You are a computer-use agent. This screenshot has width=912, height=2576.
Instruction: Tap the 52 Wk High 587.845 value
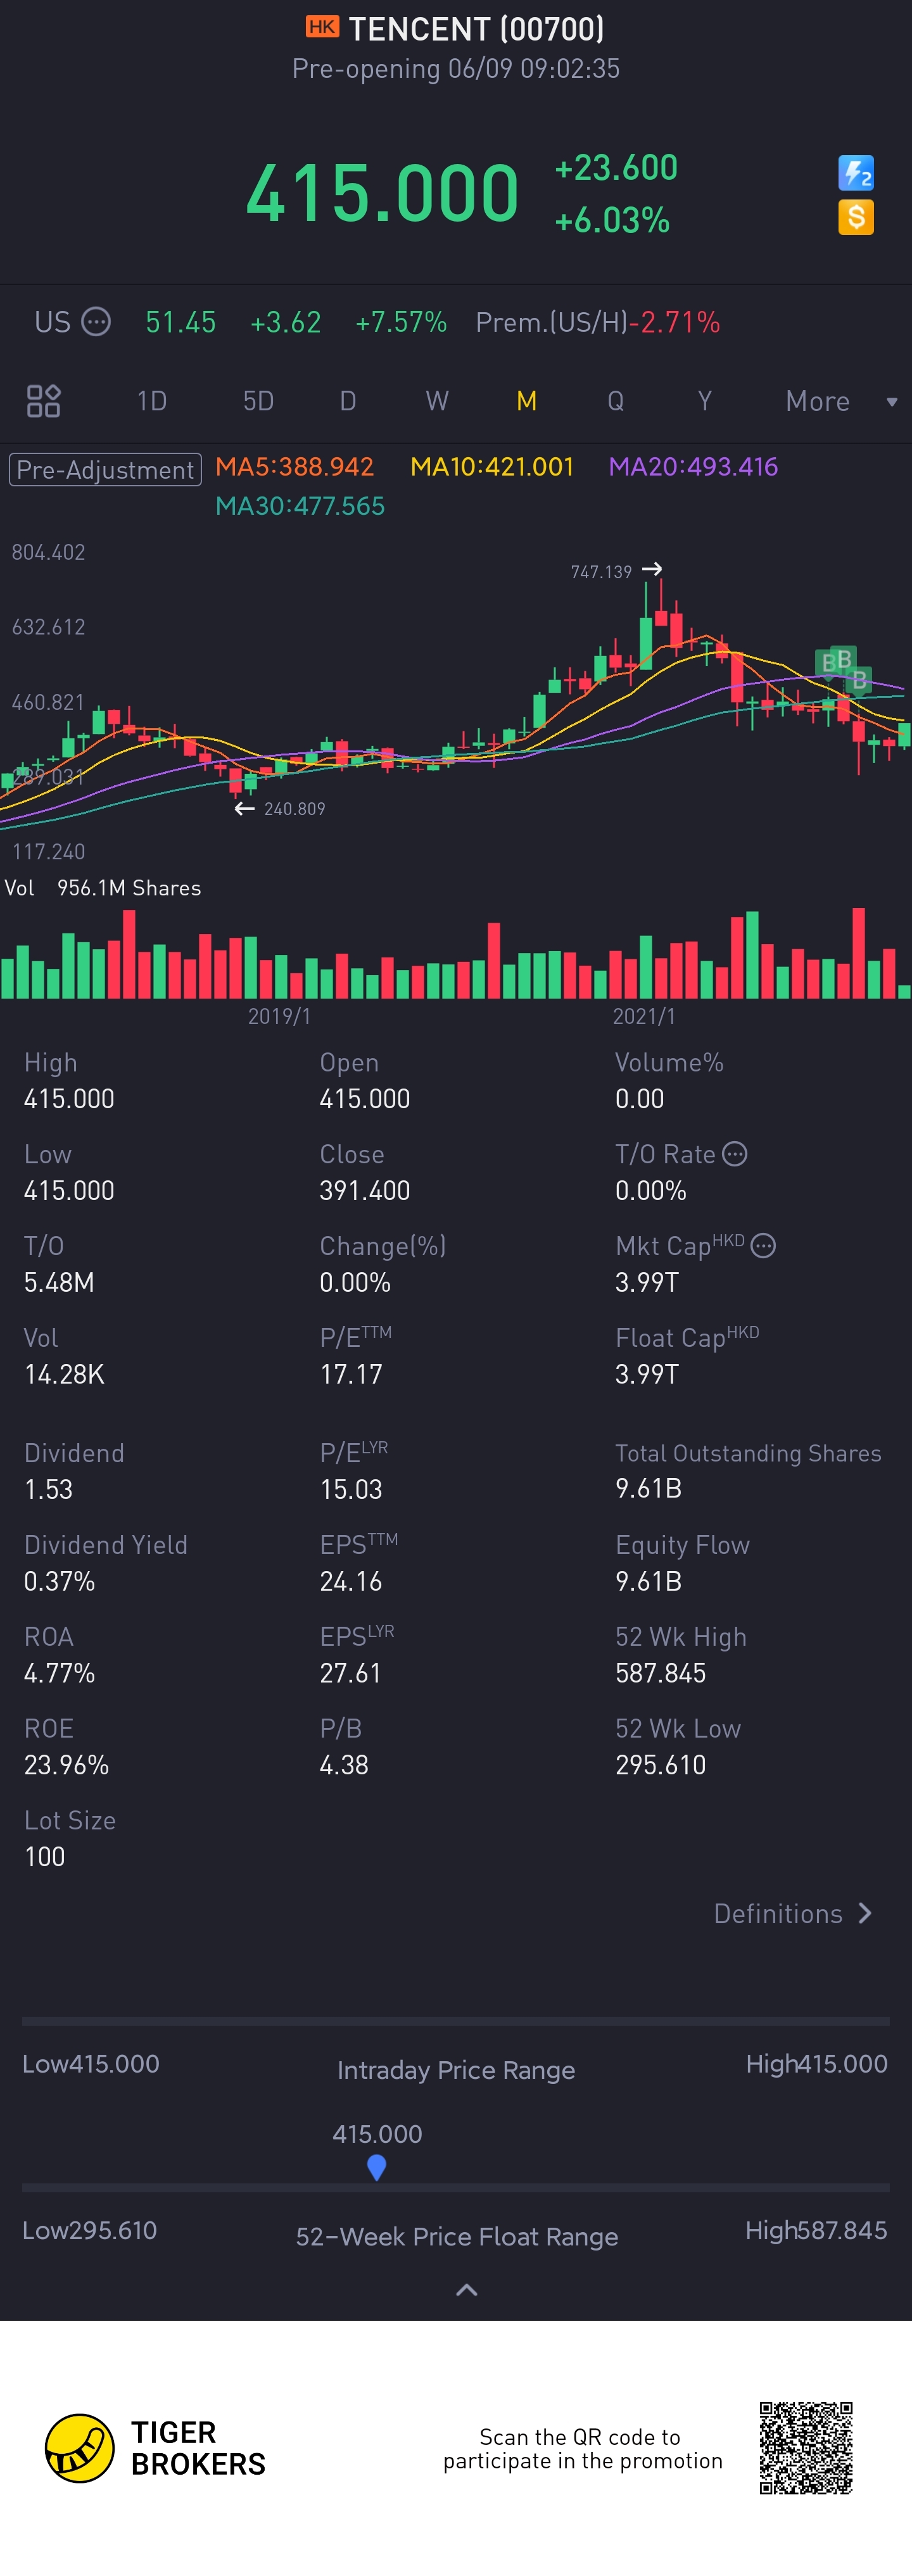[x=661, y=1673]
